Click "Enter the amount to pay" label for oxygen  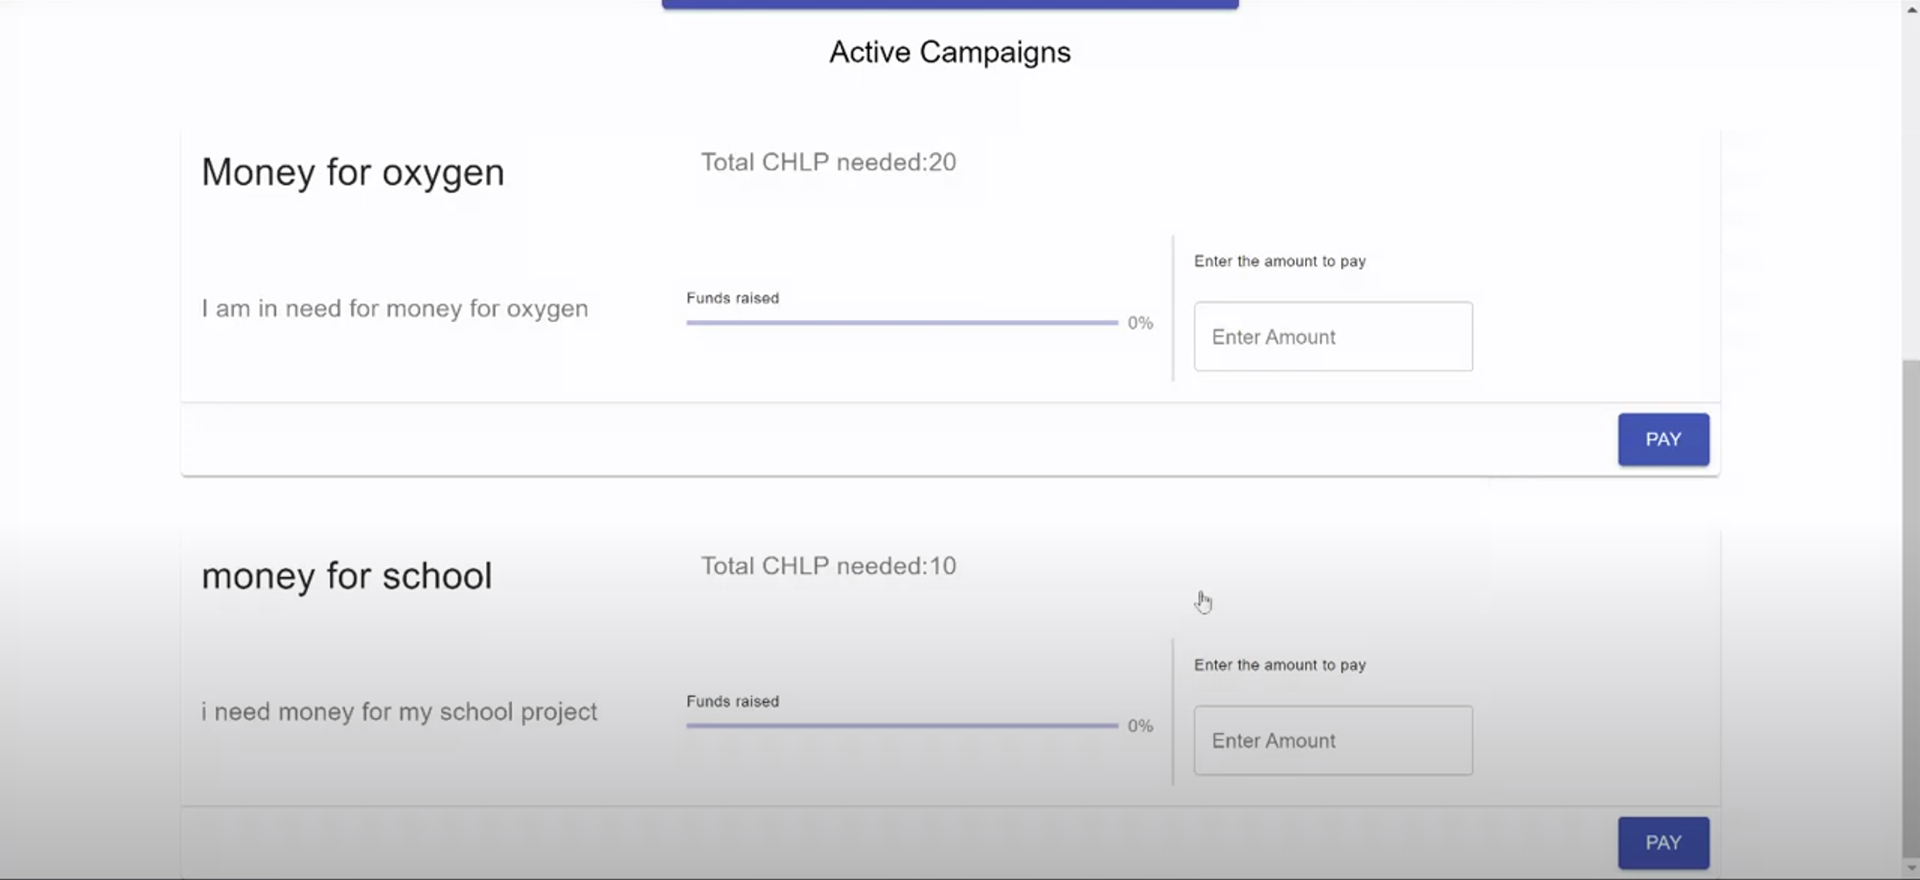point(1280,261)
